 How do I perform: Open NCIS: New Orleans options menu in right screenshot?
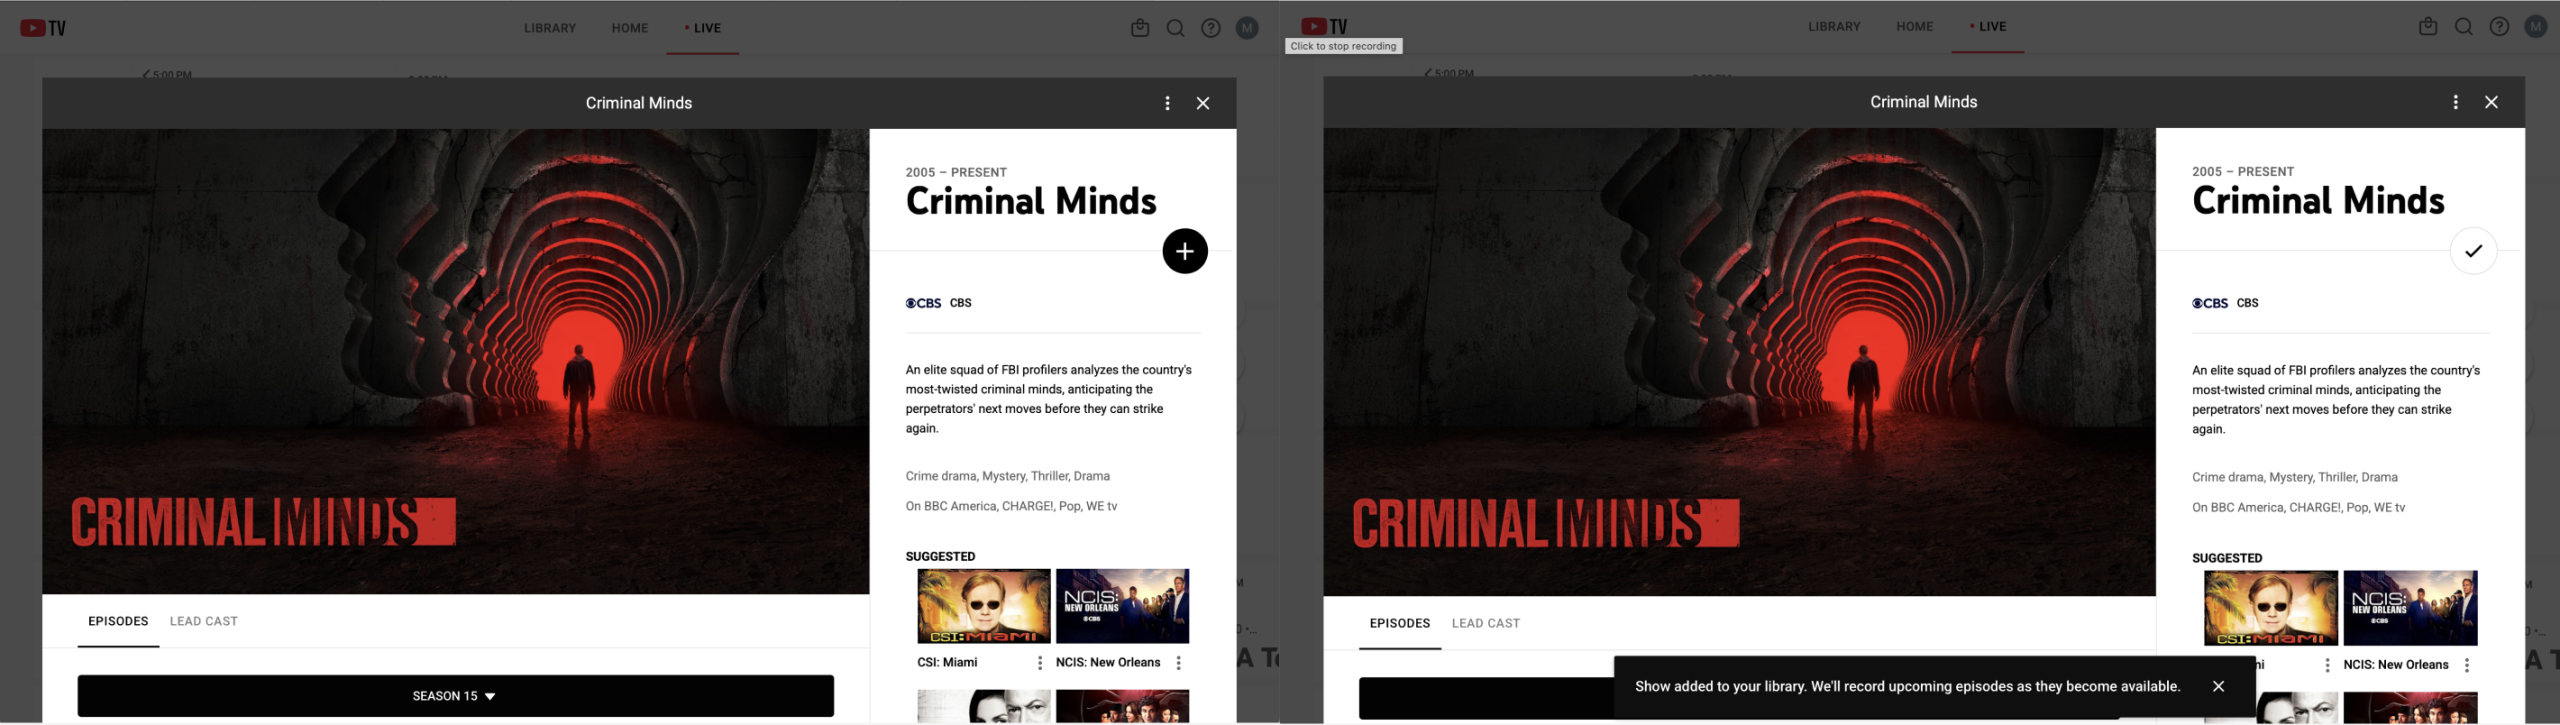click(2467, 665)
